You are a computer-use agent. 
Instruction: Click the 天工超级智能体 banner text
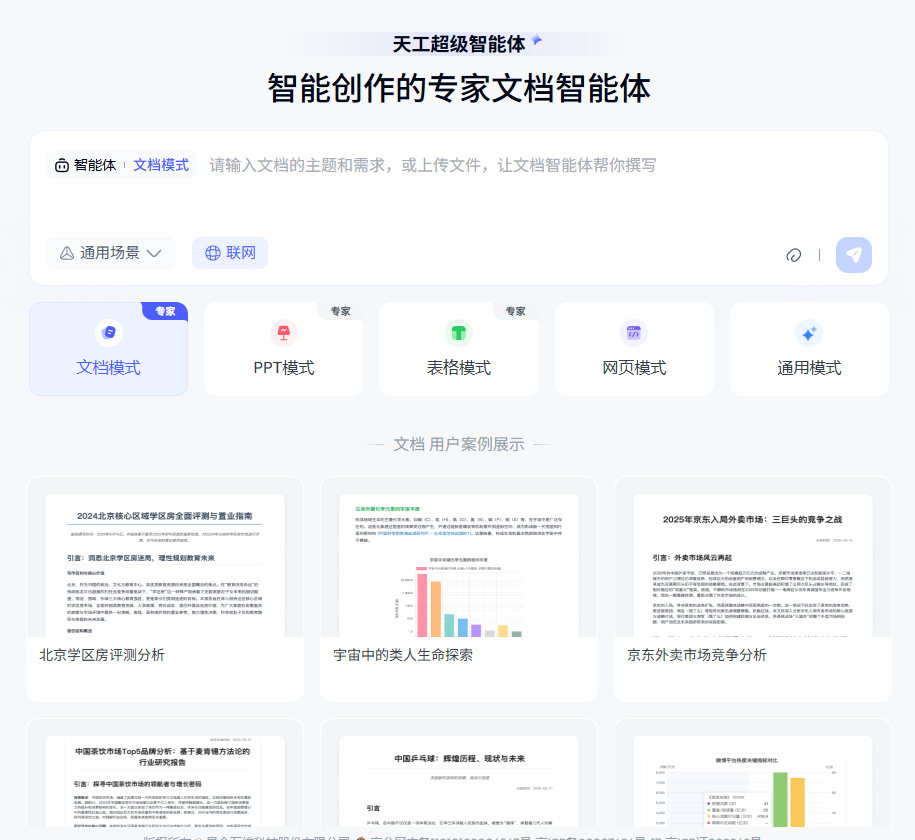459,44
